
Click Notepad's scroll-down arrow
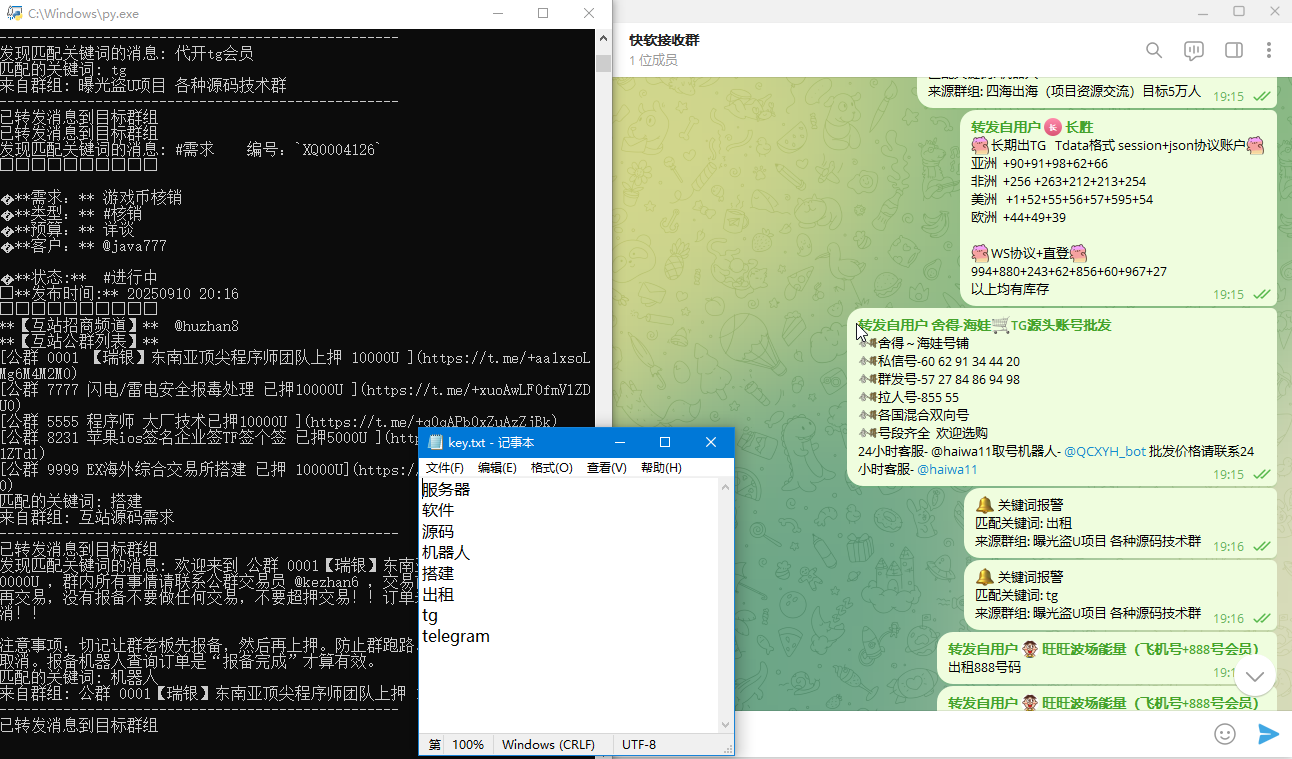726,725
